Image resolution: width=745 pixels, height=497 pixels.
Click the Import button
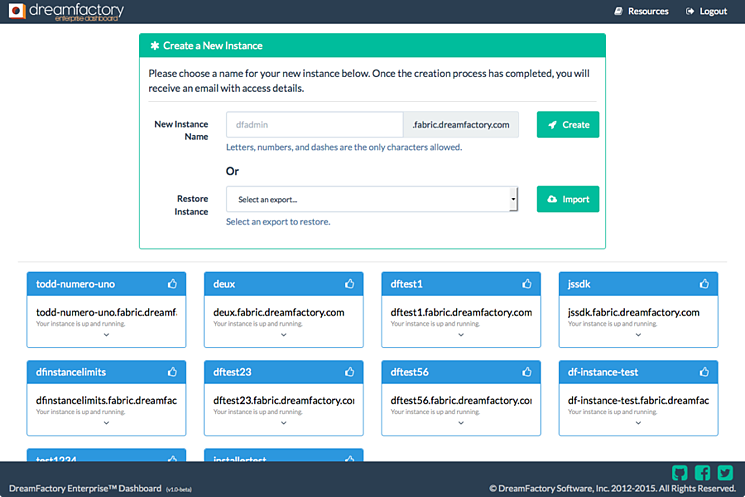pyautogui.click(x=568, y=199)
